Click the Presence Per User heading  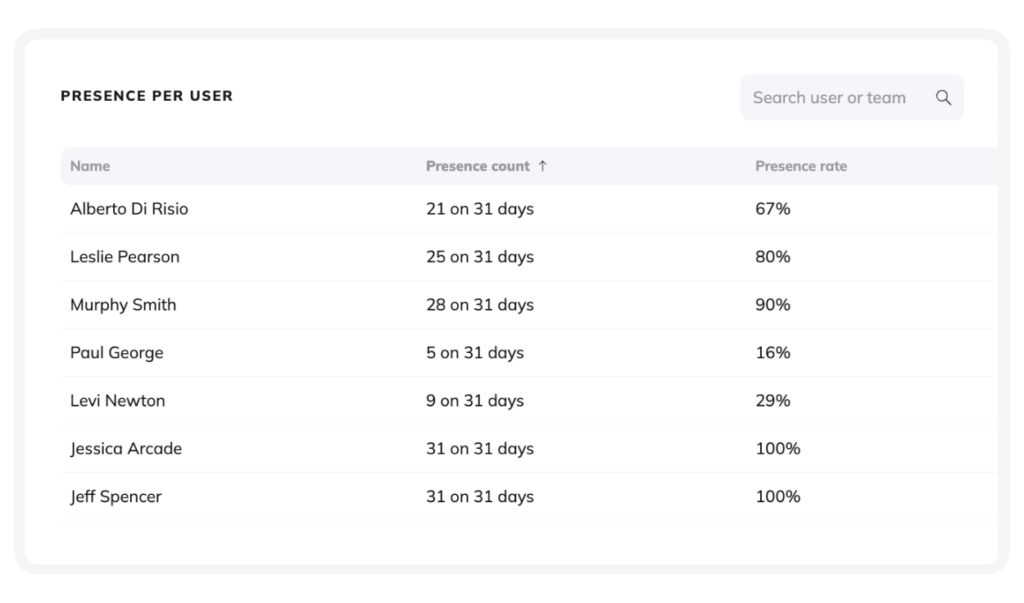click(147, 97)
